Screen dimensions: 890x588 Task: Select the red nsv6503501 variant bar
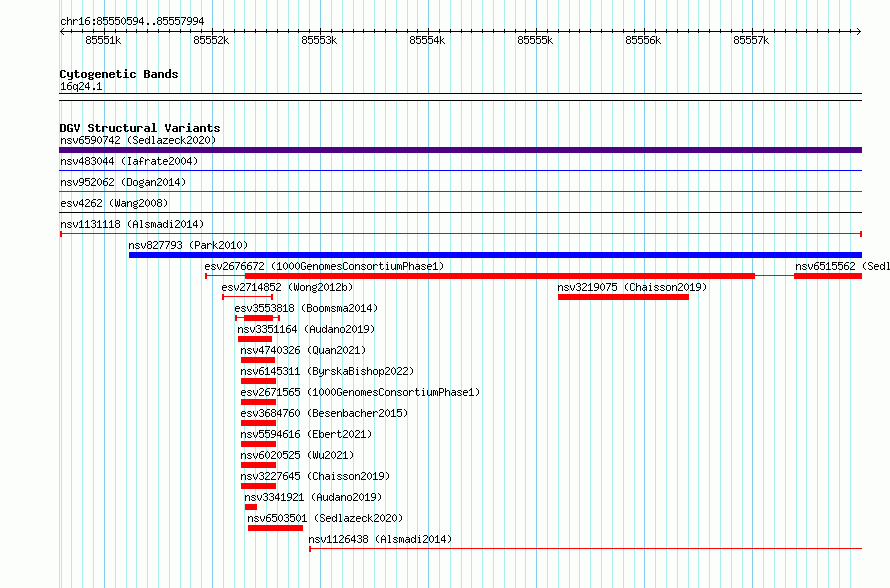pyautogui.click(x=275, y=528)
